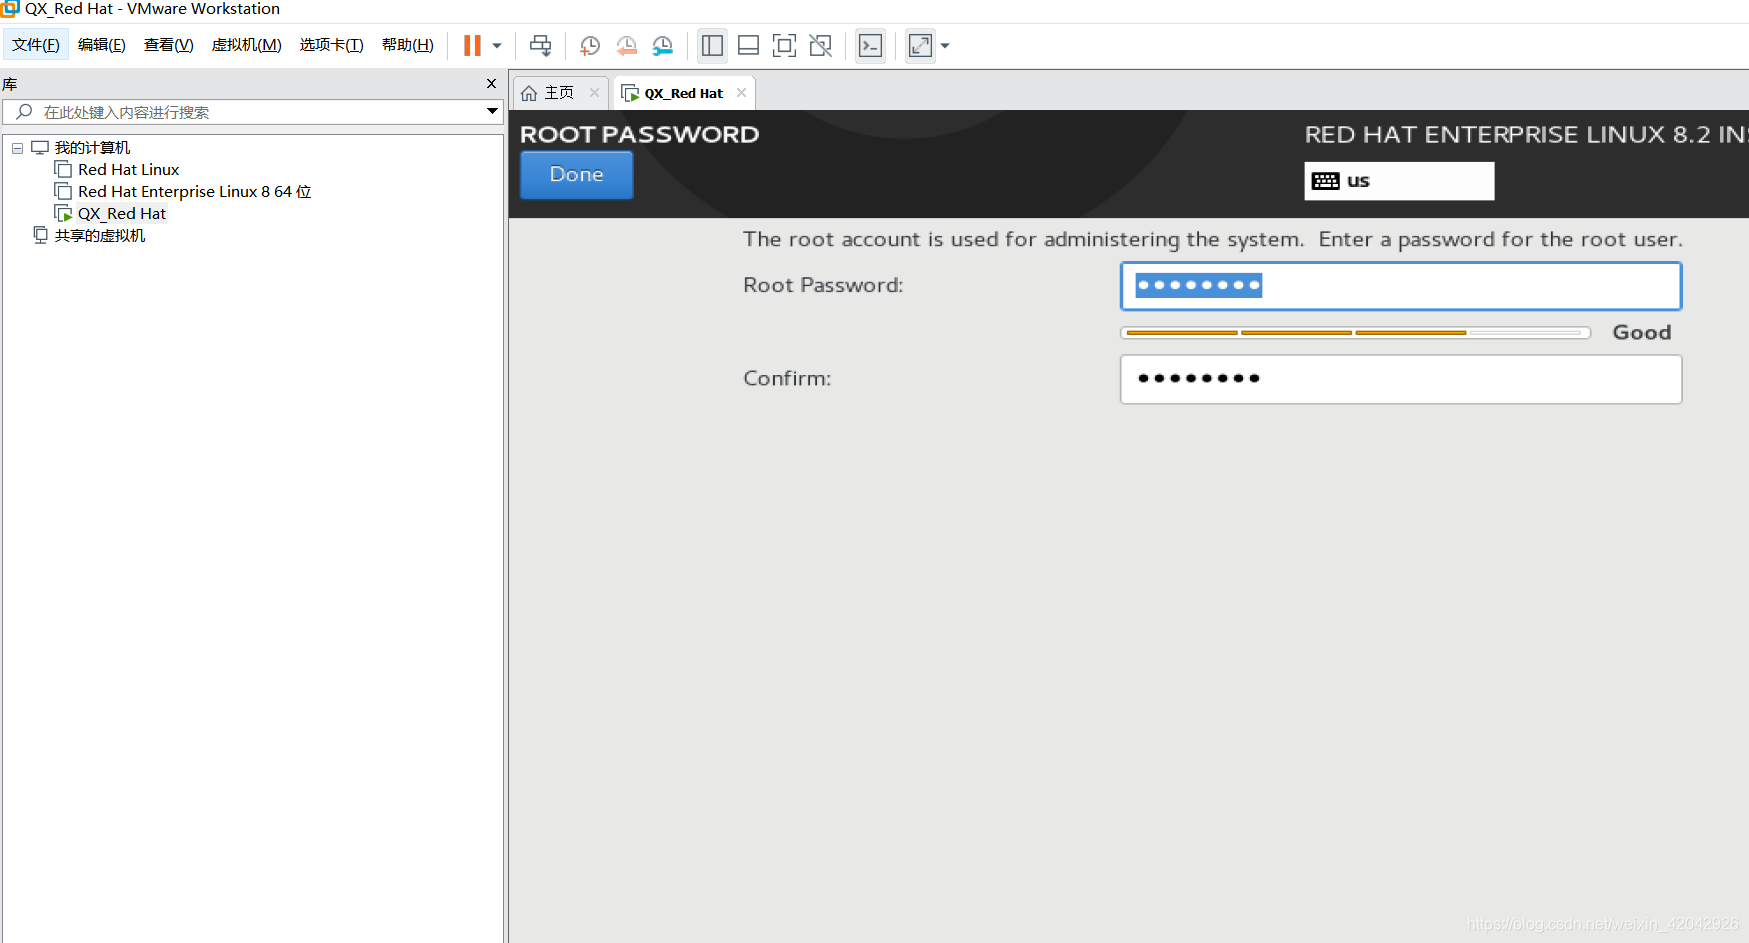Select 我的计算机 in the library tree
The width and height of the screenshot is (1749, 943).
(92, 148)
